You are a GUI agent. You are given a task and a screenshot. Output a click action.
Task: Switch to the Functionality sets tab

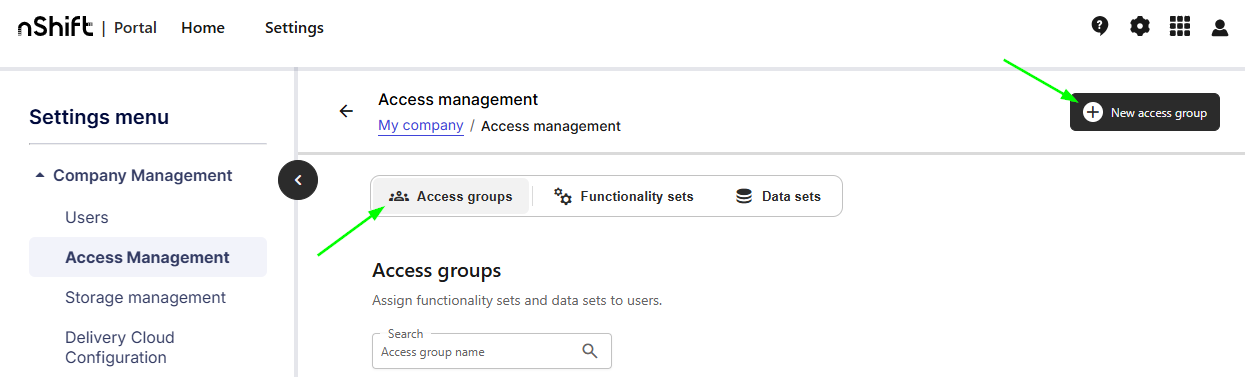click(624, 196)
